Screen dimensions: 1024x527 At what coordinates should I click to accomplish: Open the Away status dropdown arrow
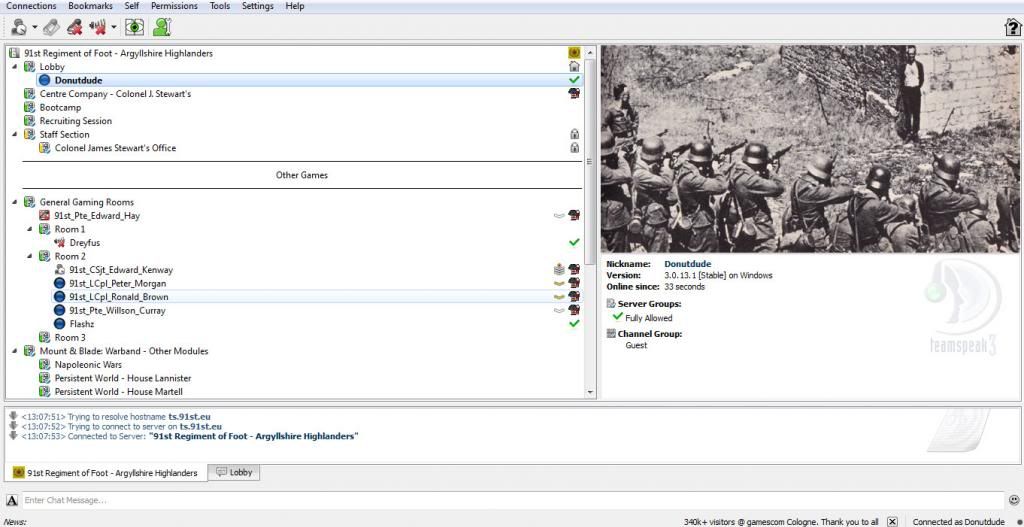[x=35, y=27]
